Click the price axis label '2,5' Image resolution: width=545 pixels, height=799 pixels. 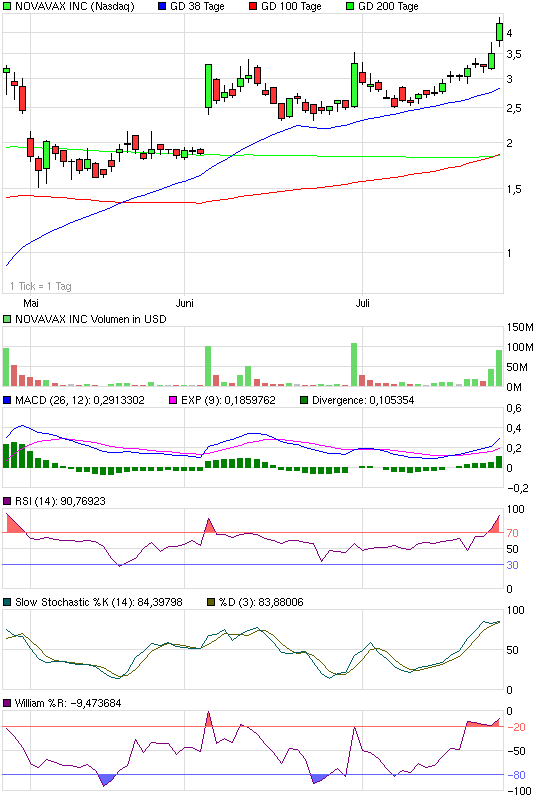coord(514,108)
